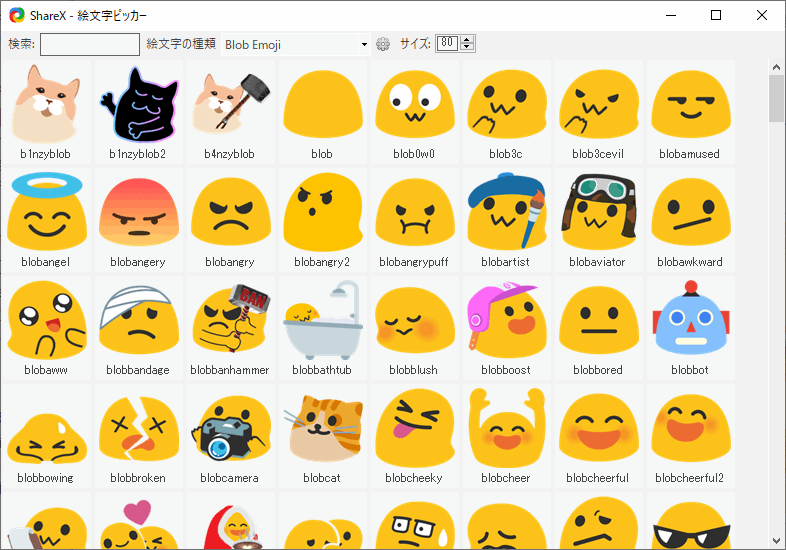Click the emoji search input field

point(90,44)
